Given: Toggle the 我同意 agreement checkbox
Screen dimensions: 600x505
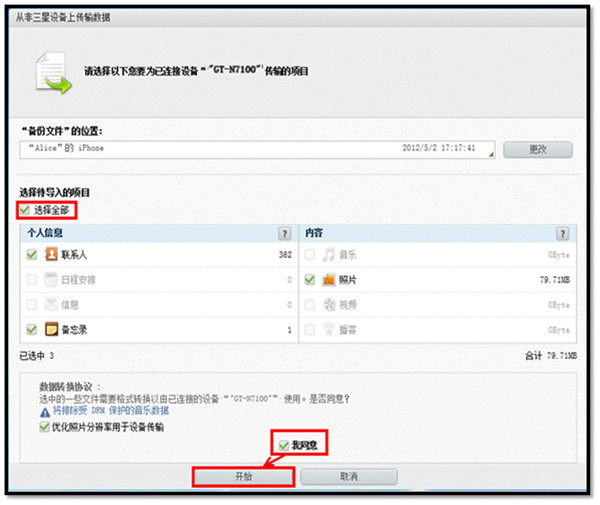Looking at the screenshot, I should pos(284,445).
